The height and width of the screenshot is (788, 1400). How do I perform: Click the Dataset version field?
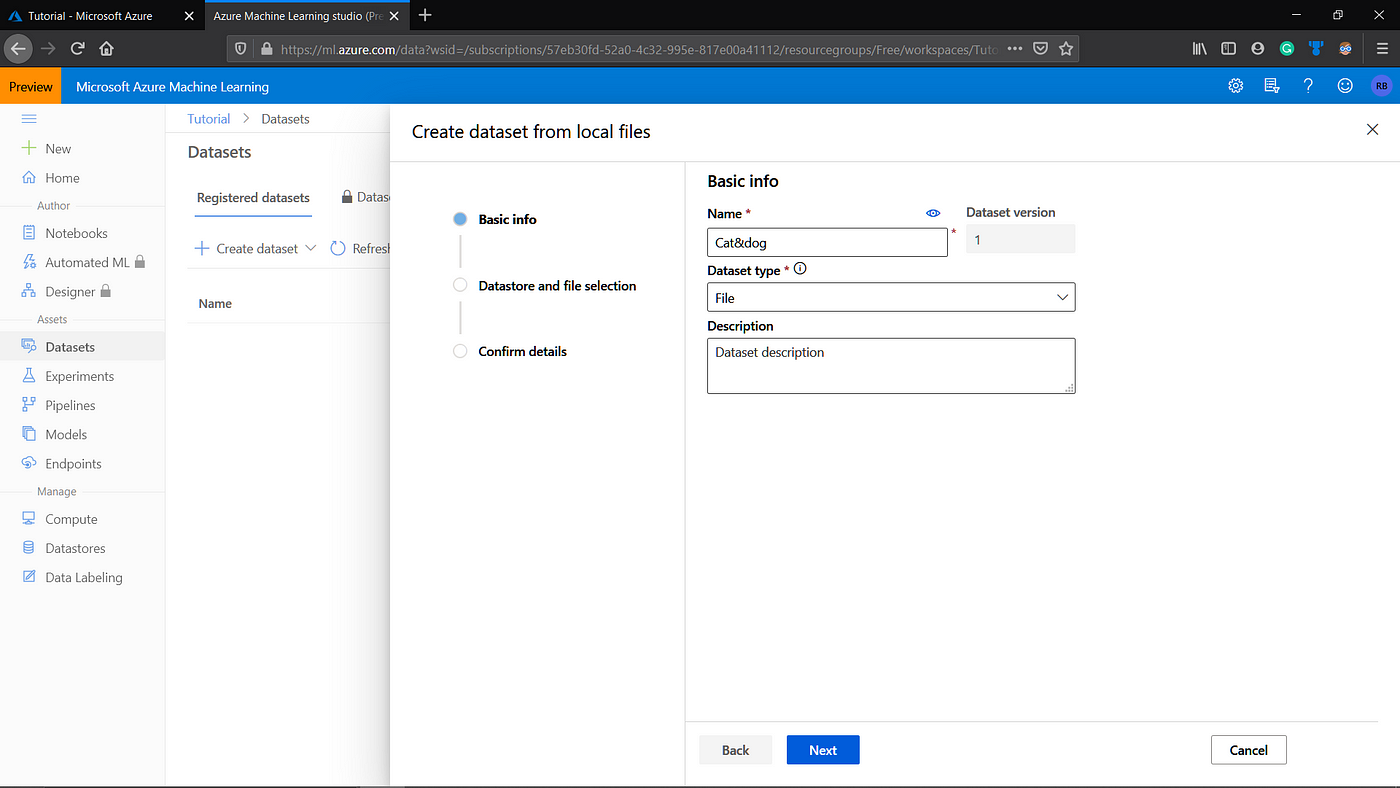(x=1020, y=239)
